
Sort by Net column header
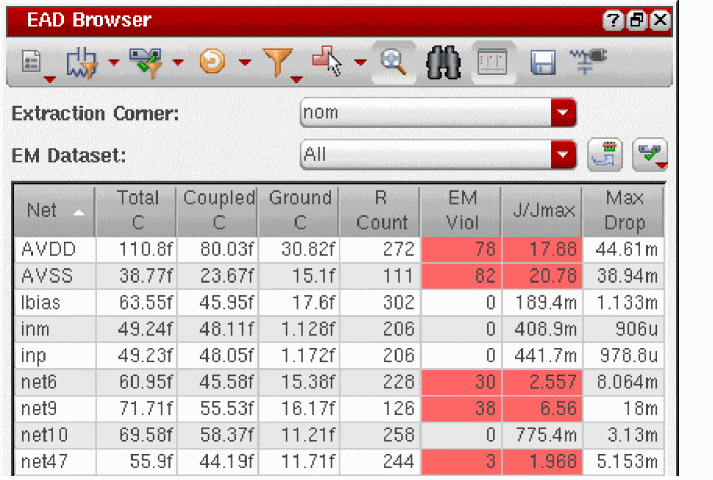point(55,211)
